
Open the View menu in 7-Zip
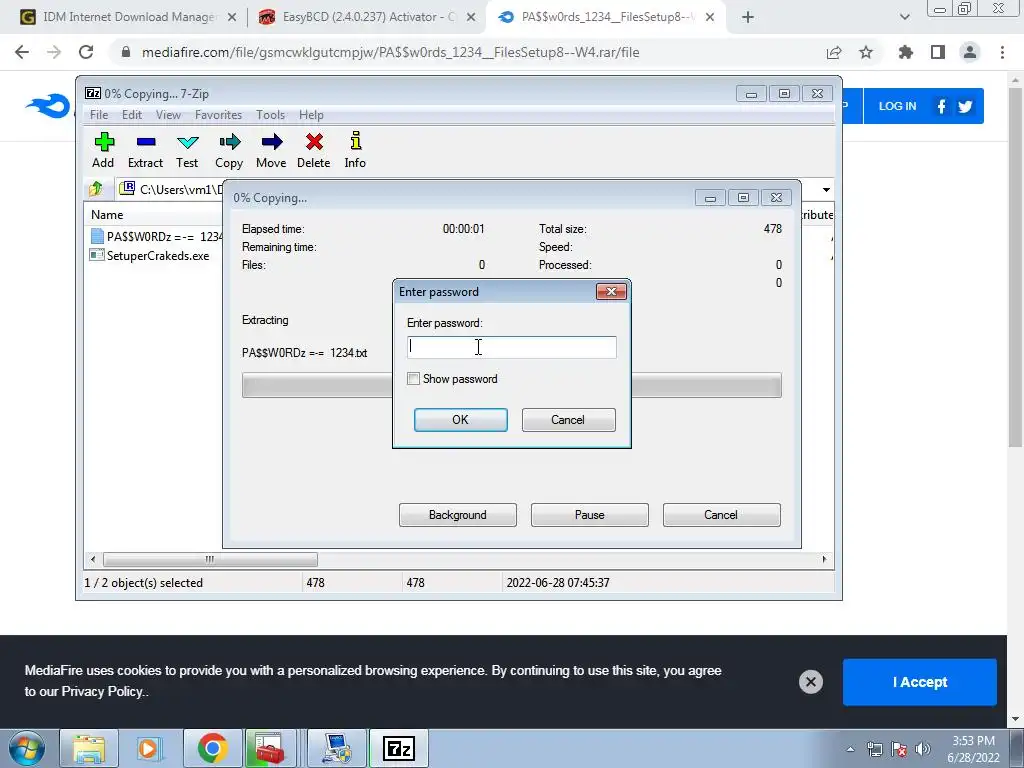[168, 115]
